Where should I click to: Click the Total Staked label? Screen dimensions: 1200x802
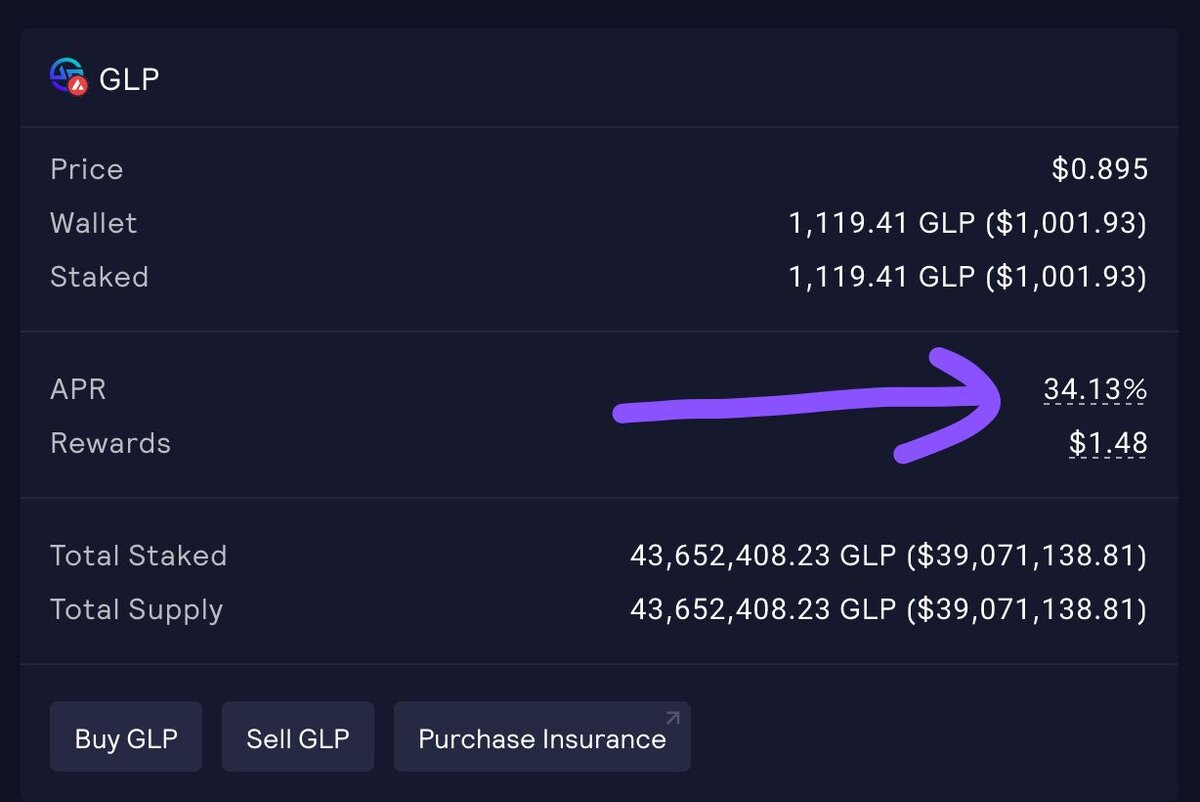[138, 556]
